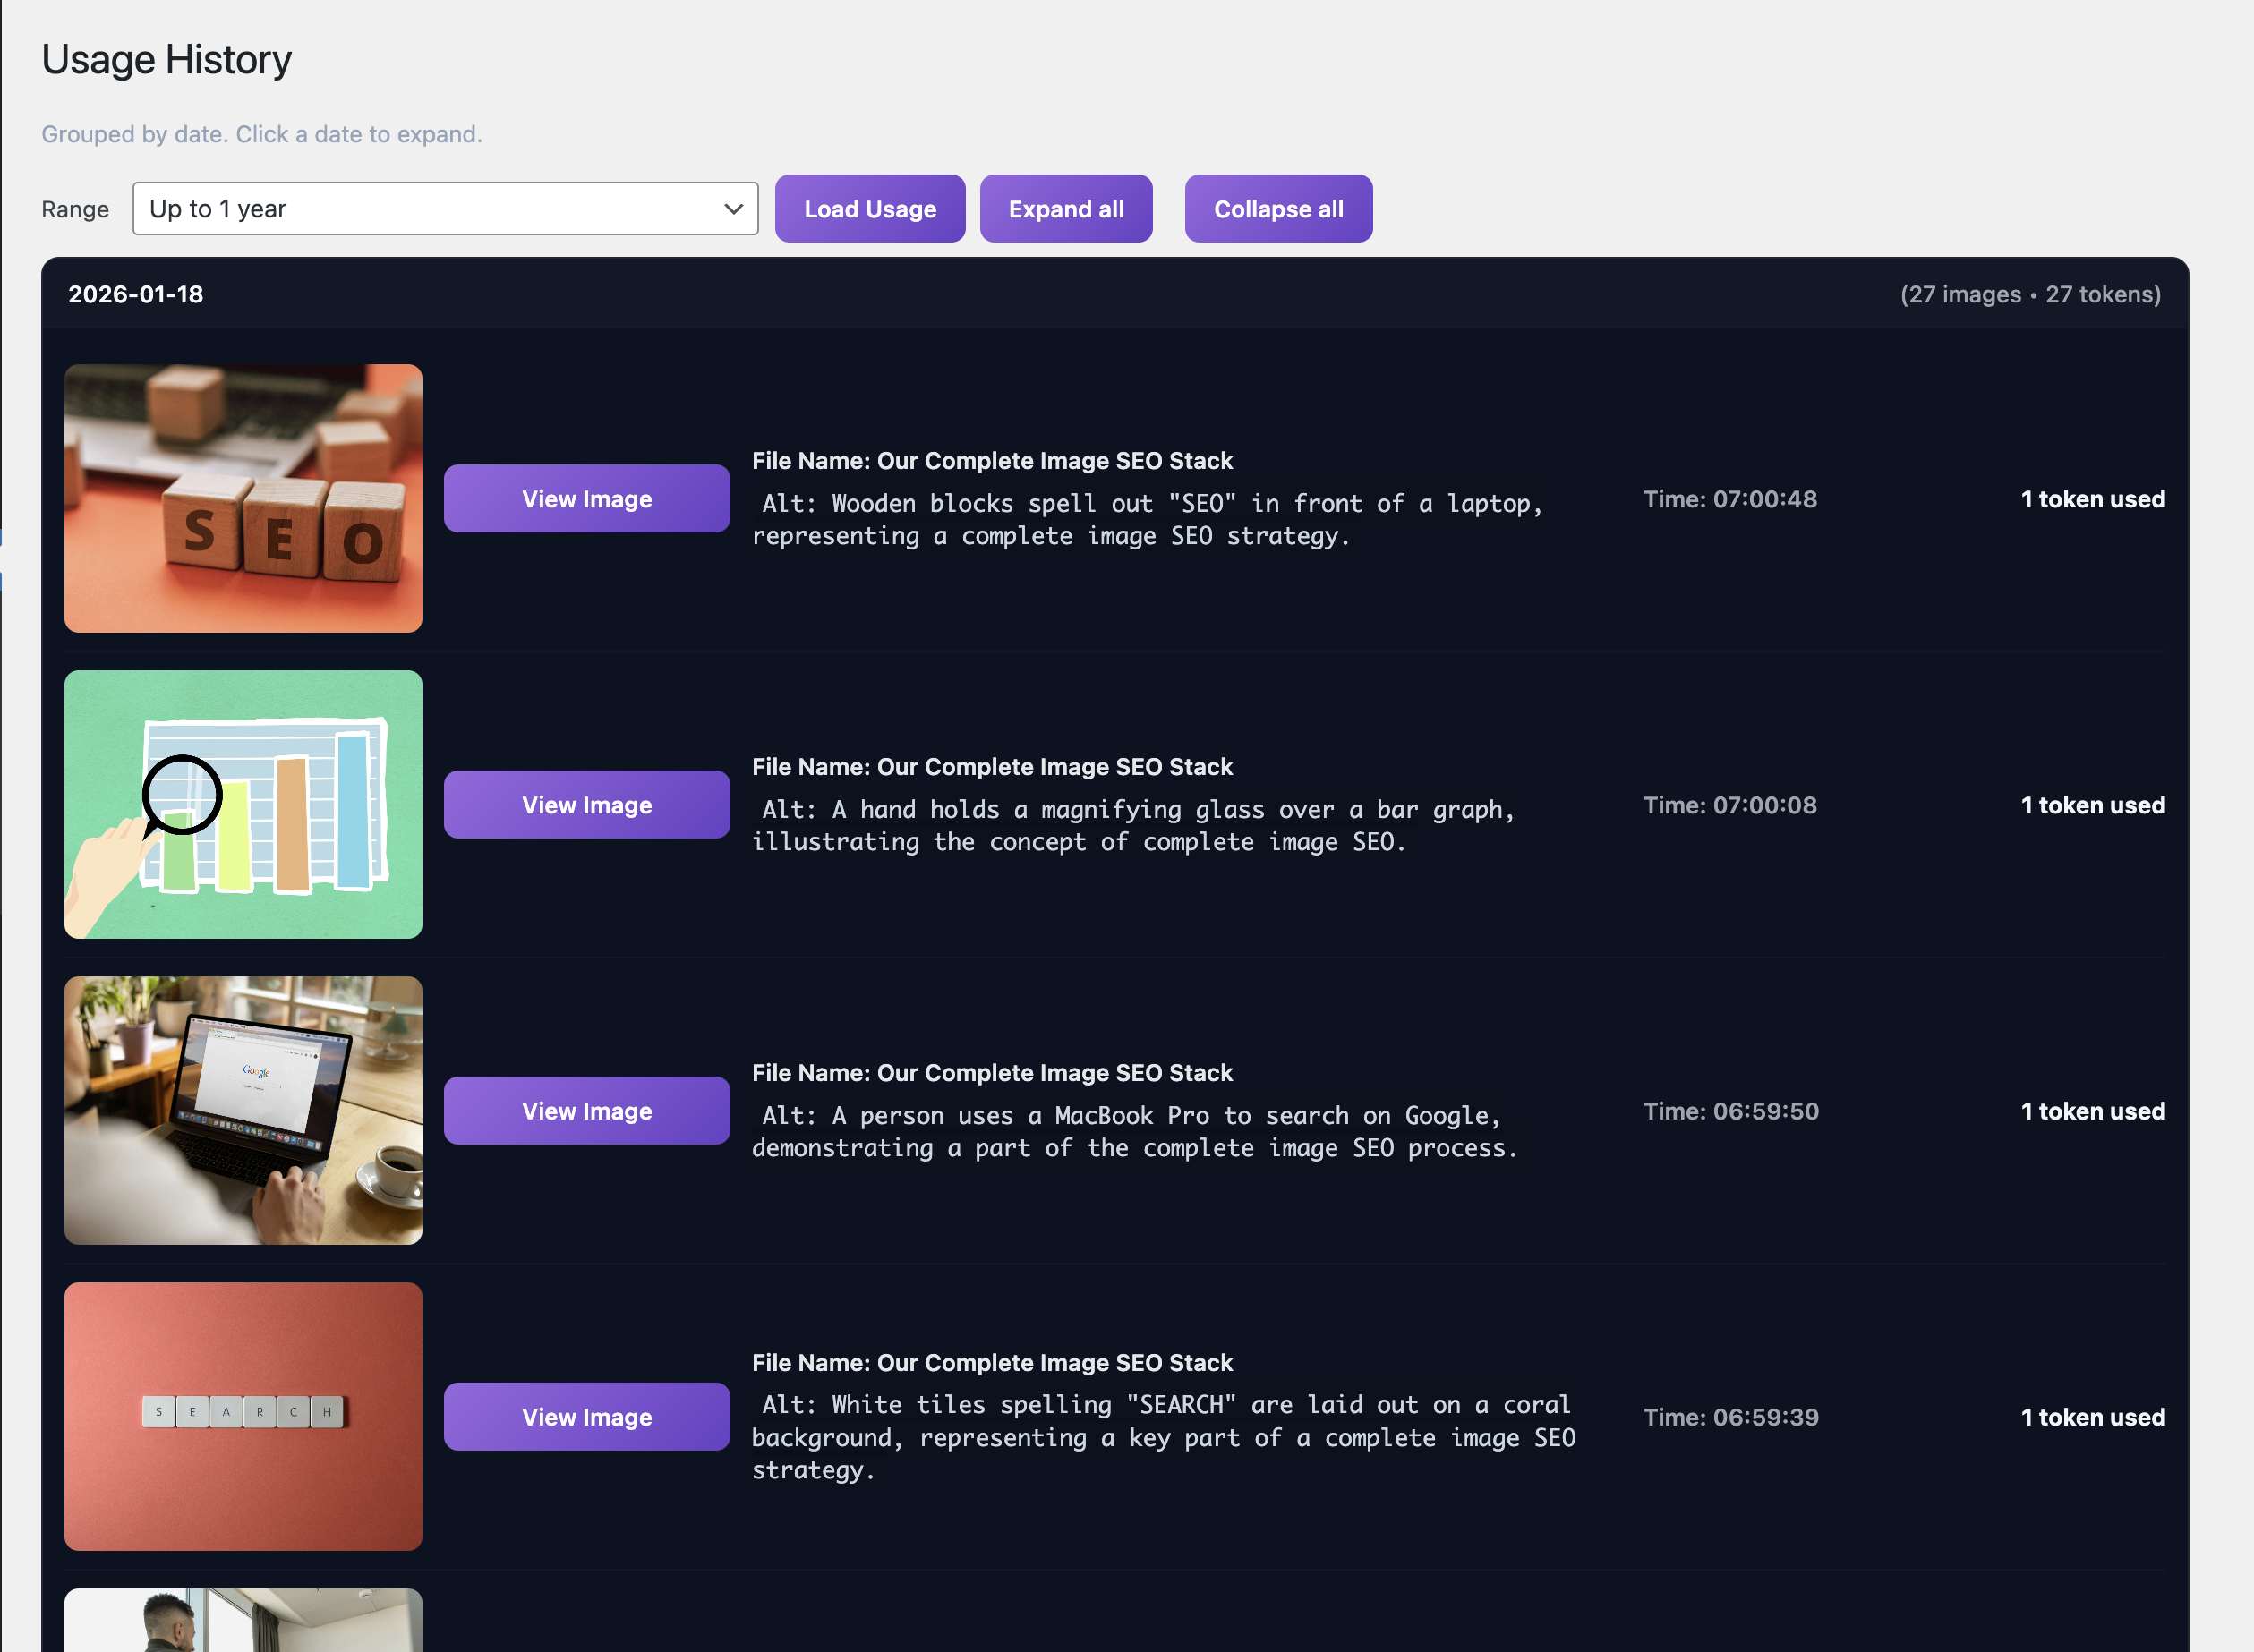Click the Time: 07:00:48 timestamp

pos(1729,499)
